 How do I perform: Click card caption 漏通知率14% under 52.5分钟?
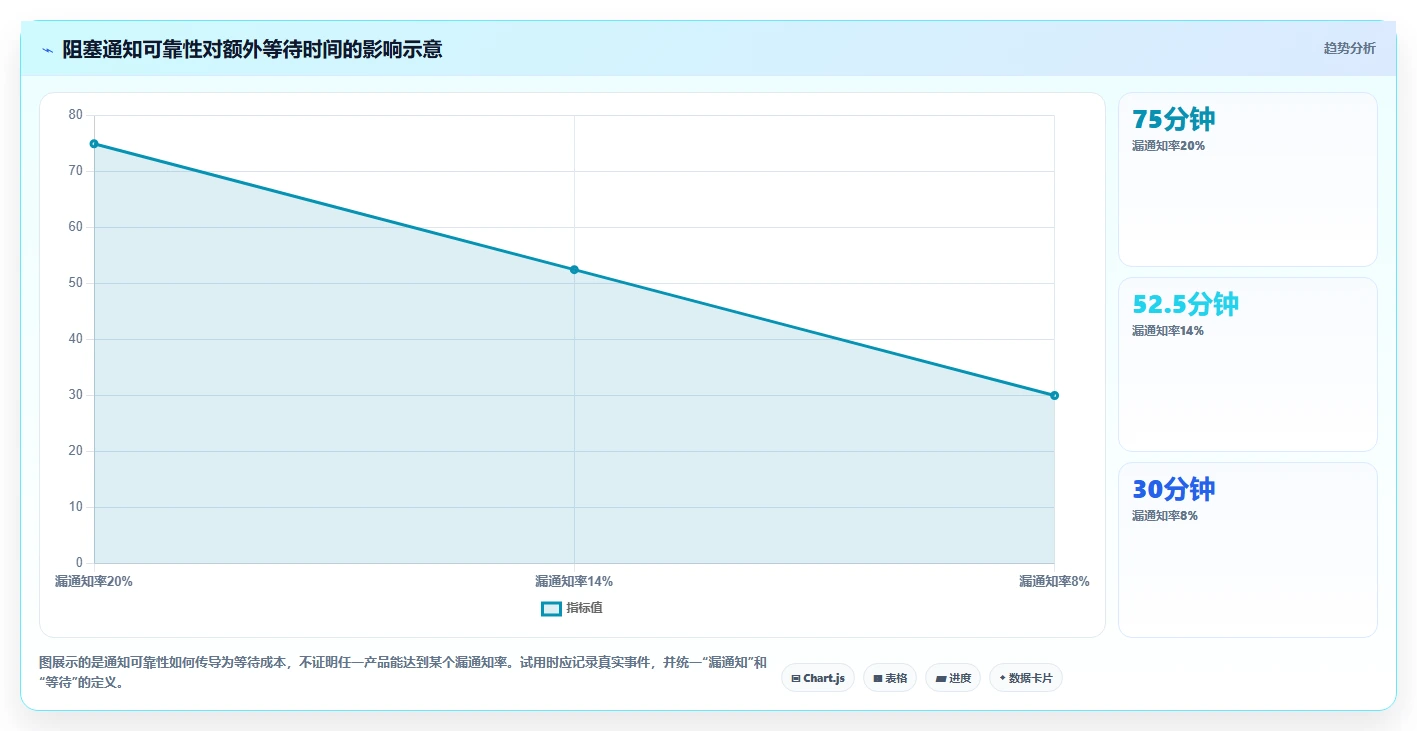click(x=1168, y=331)
